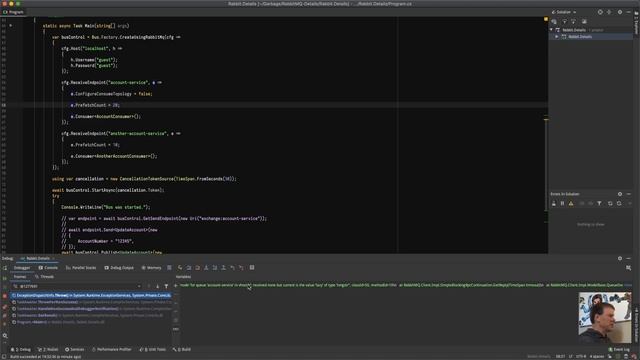Hide the Debug tool window

[629, 258]
